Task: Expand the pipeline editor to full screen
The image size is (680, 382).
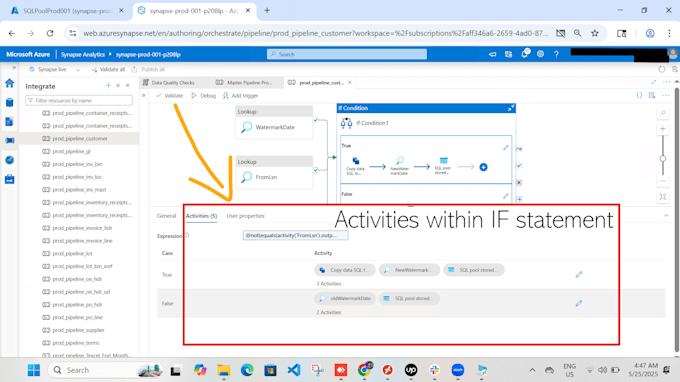Action: tap(654, 82)
